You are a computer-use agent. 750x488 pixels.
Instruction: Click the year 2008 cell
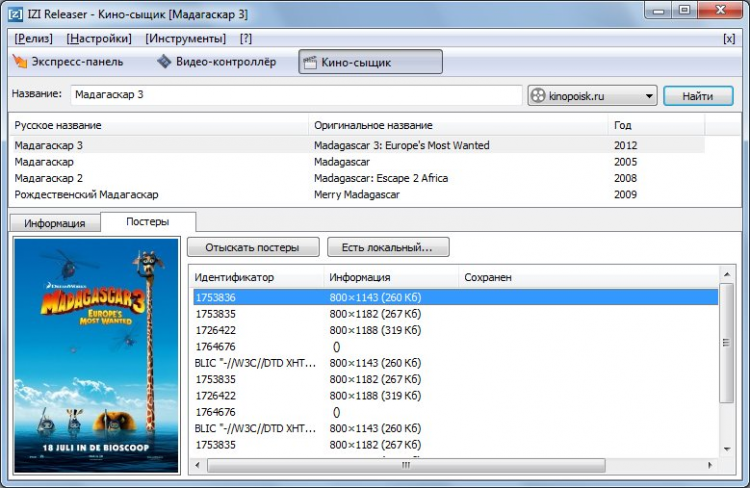(x=625, y=178)
